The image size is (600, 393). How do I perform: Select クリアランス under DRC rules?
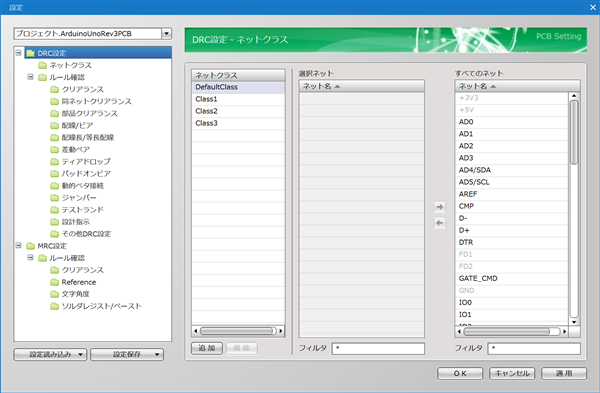point(83,89)
